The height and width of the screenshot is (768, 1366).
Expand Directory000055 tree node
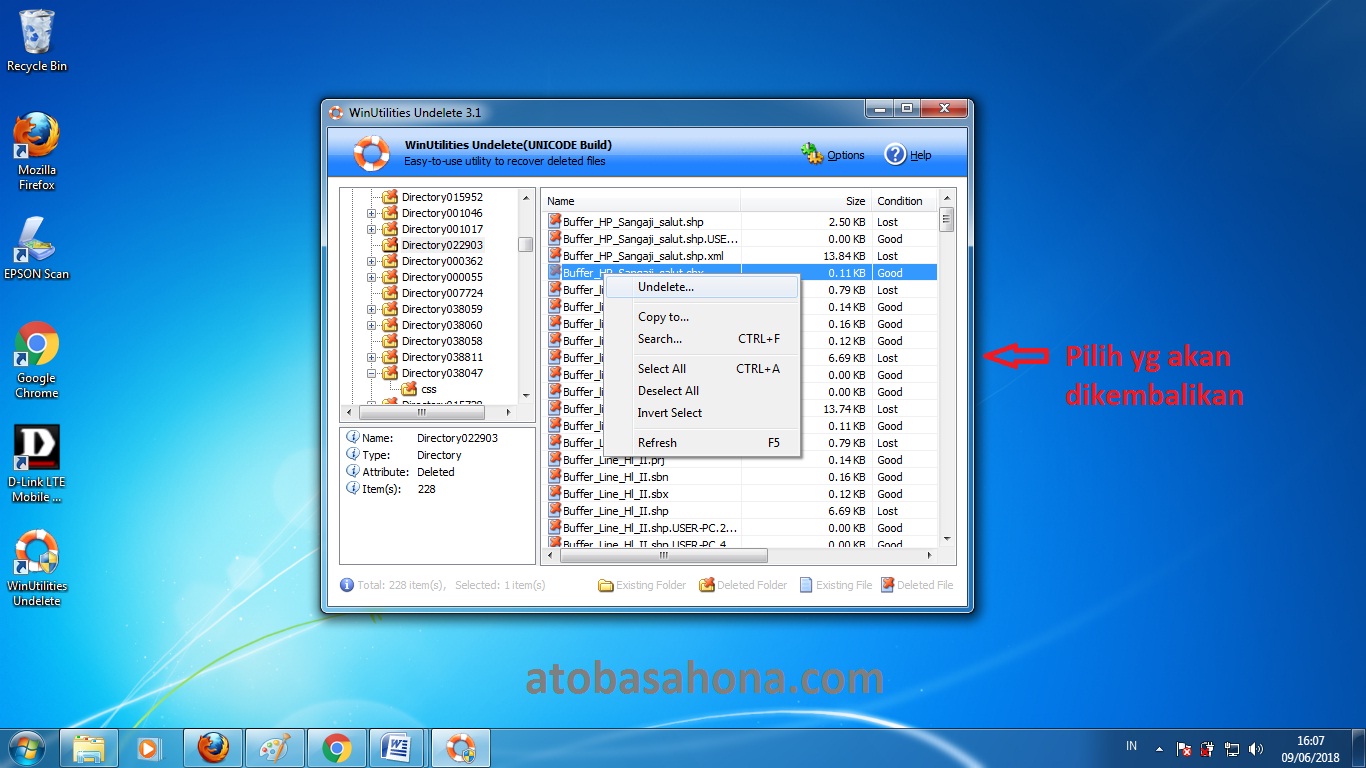372,277
